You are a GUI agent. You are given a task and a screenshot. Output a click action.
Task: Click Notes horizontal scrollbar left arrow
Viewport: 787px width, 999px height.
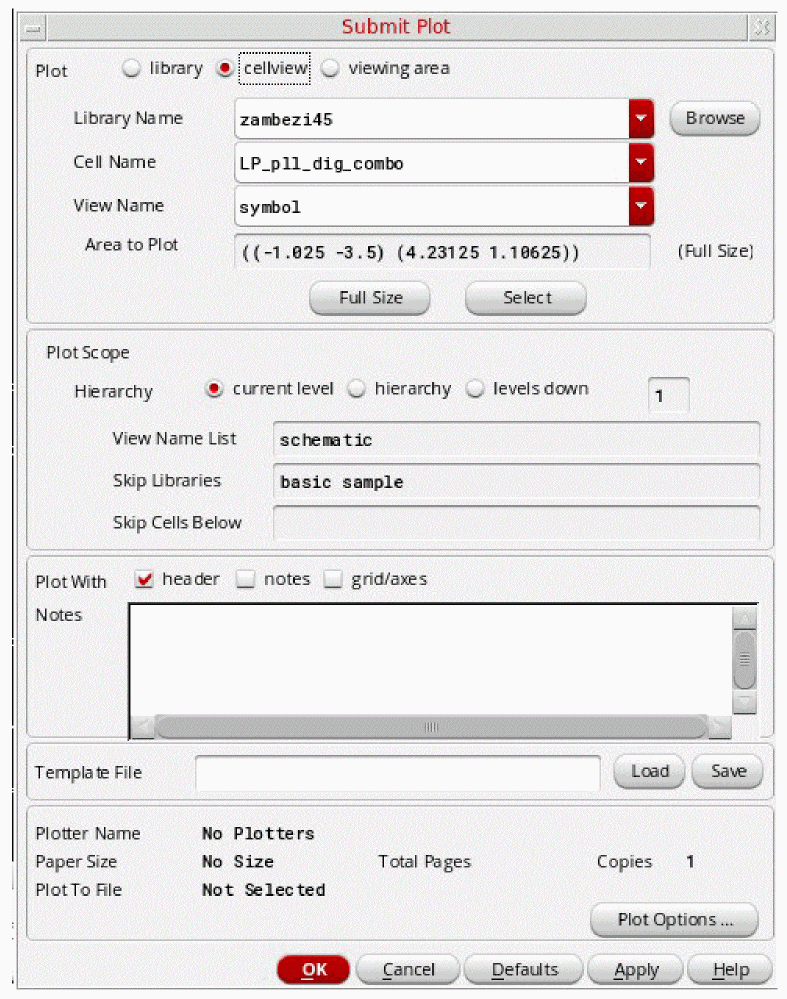(142, 726)
